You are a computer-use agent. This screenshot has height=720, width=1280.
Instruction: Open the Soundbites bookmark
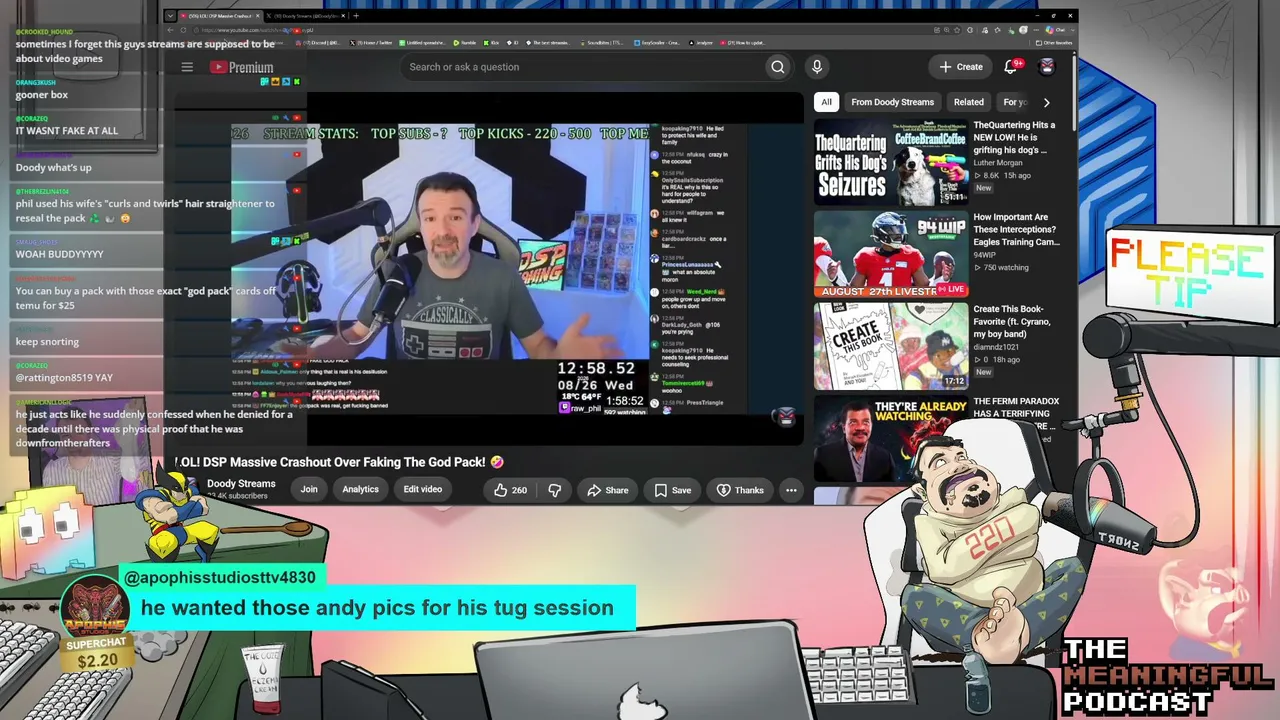(x=601, y=43)
